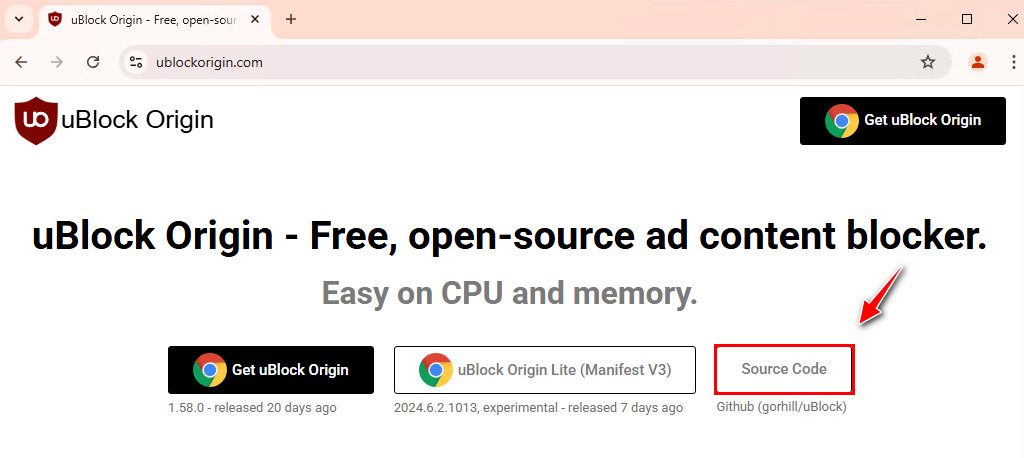Screen dimensions: 1024x458
Task: Open a new tab with the plus button
Action: point(291,19)
